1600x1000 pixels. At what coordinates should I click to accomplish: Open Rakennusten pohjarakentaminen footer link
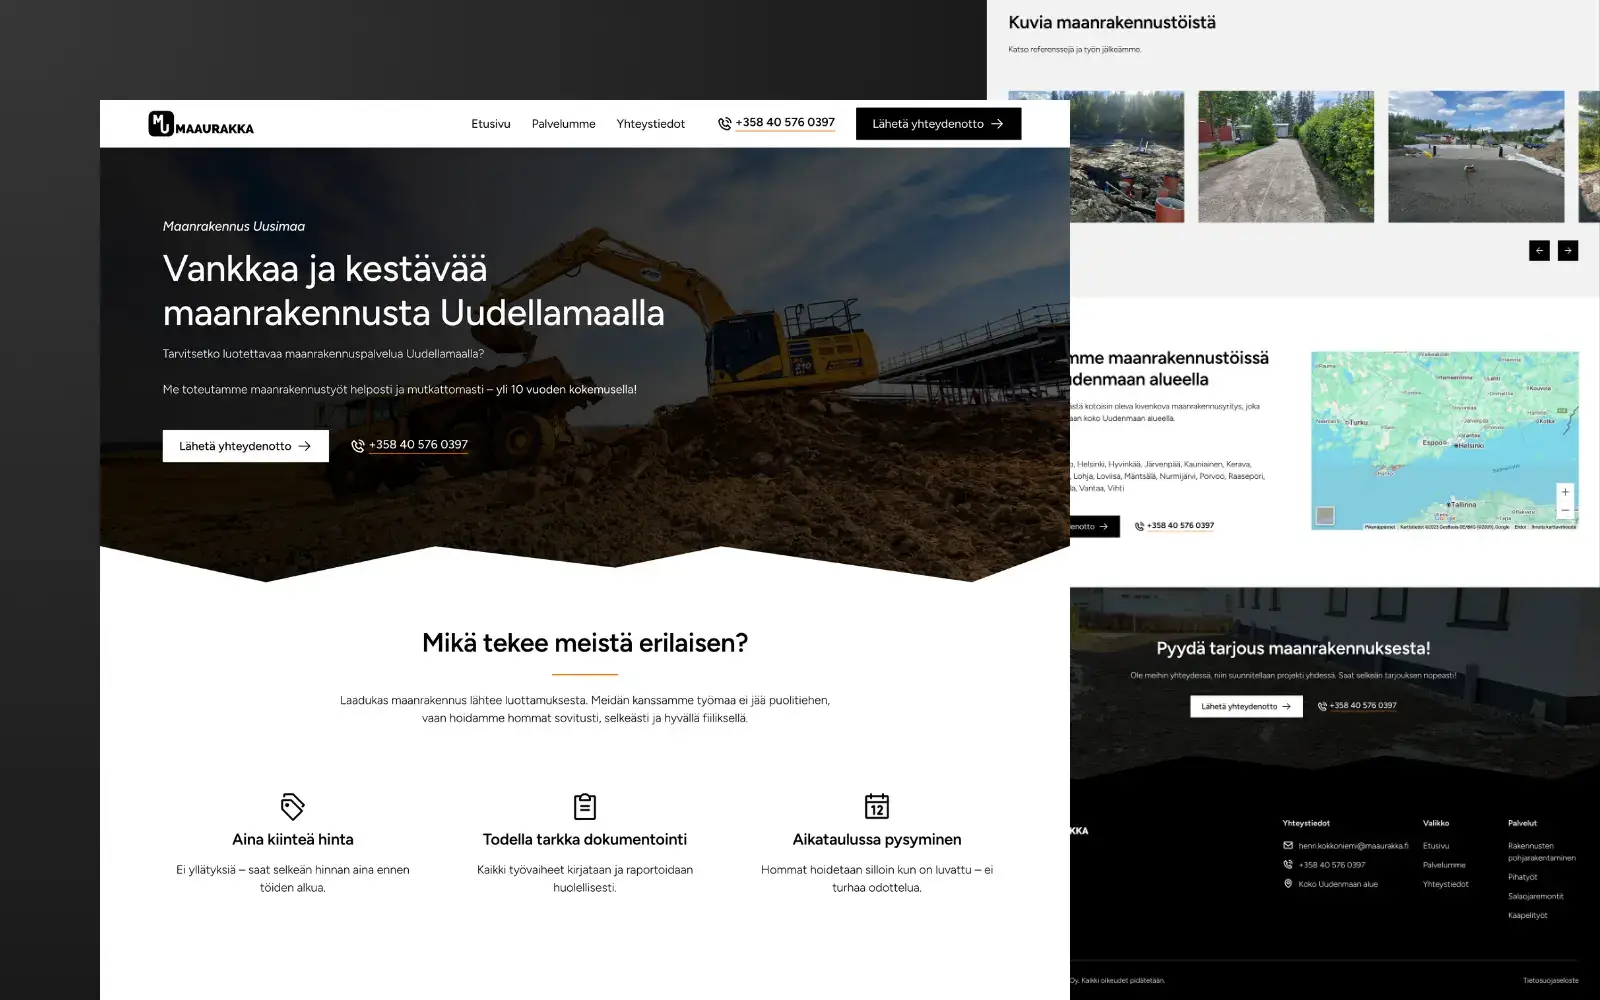pyautogui.click(x=1542, y=852)
